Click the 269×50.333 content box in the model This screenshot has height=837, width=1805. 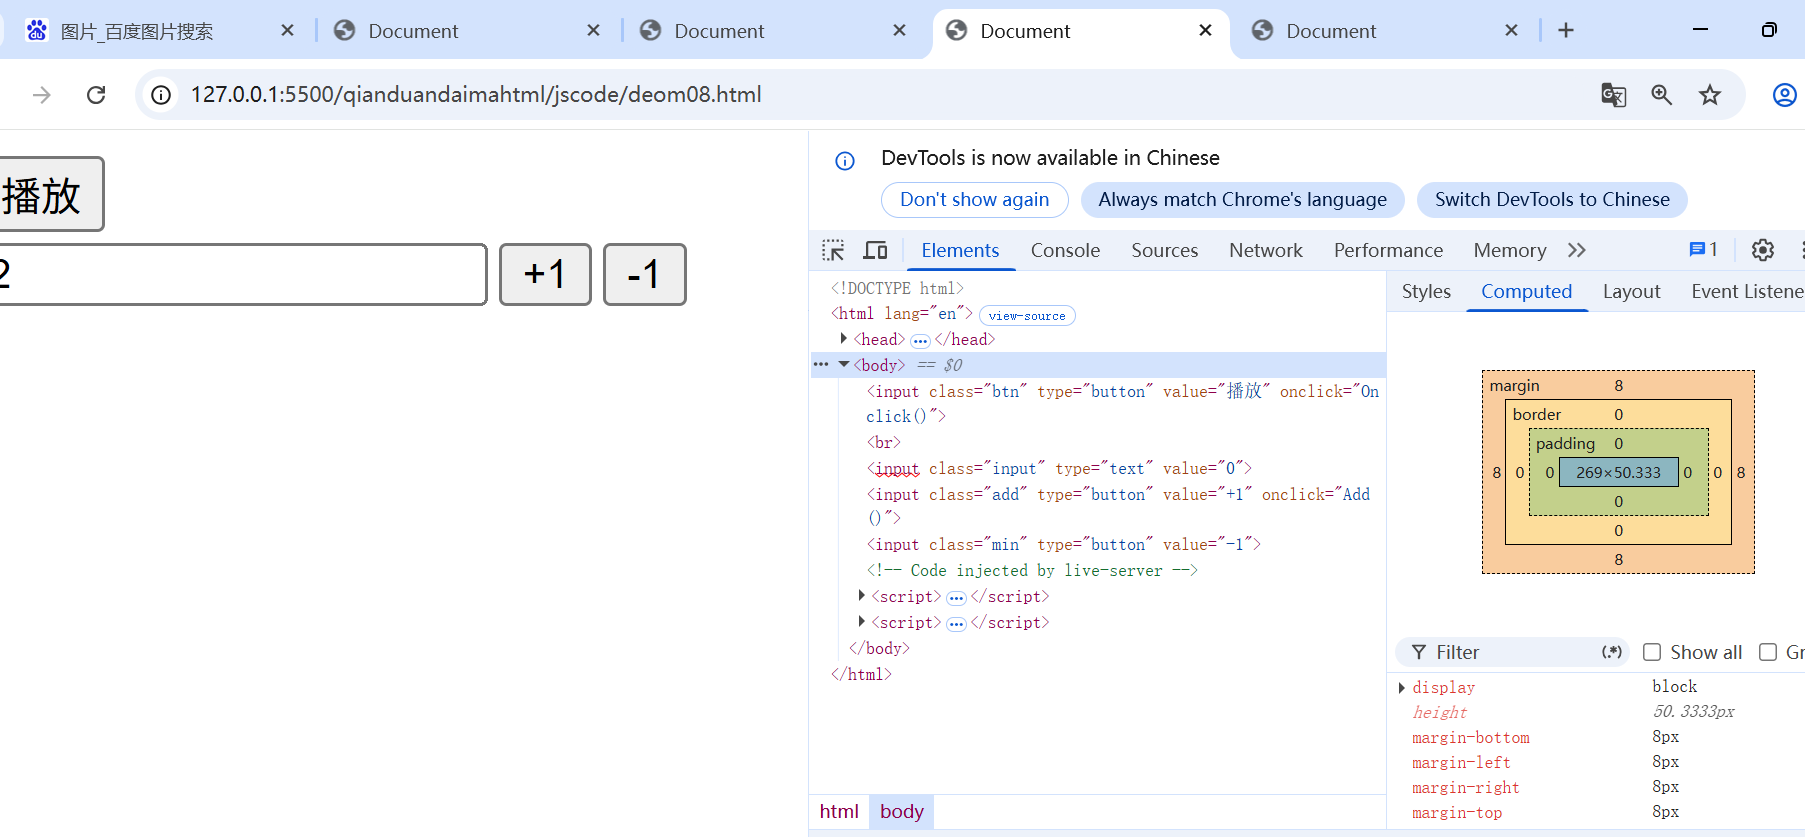click(x=1618, y=472)
